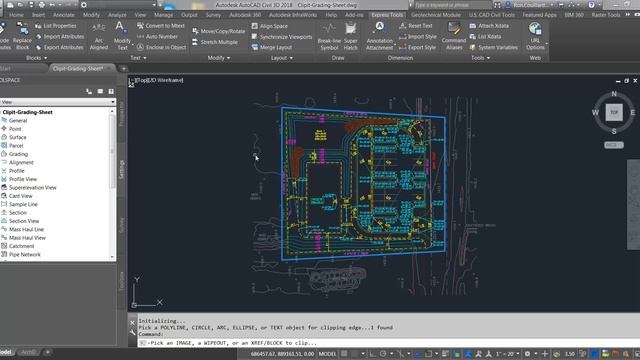This screenshot has width=640, height=360.
Task: Toggle clean screen plus icon in status bar
Action: [x=544, y=354]
